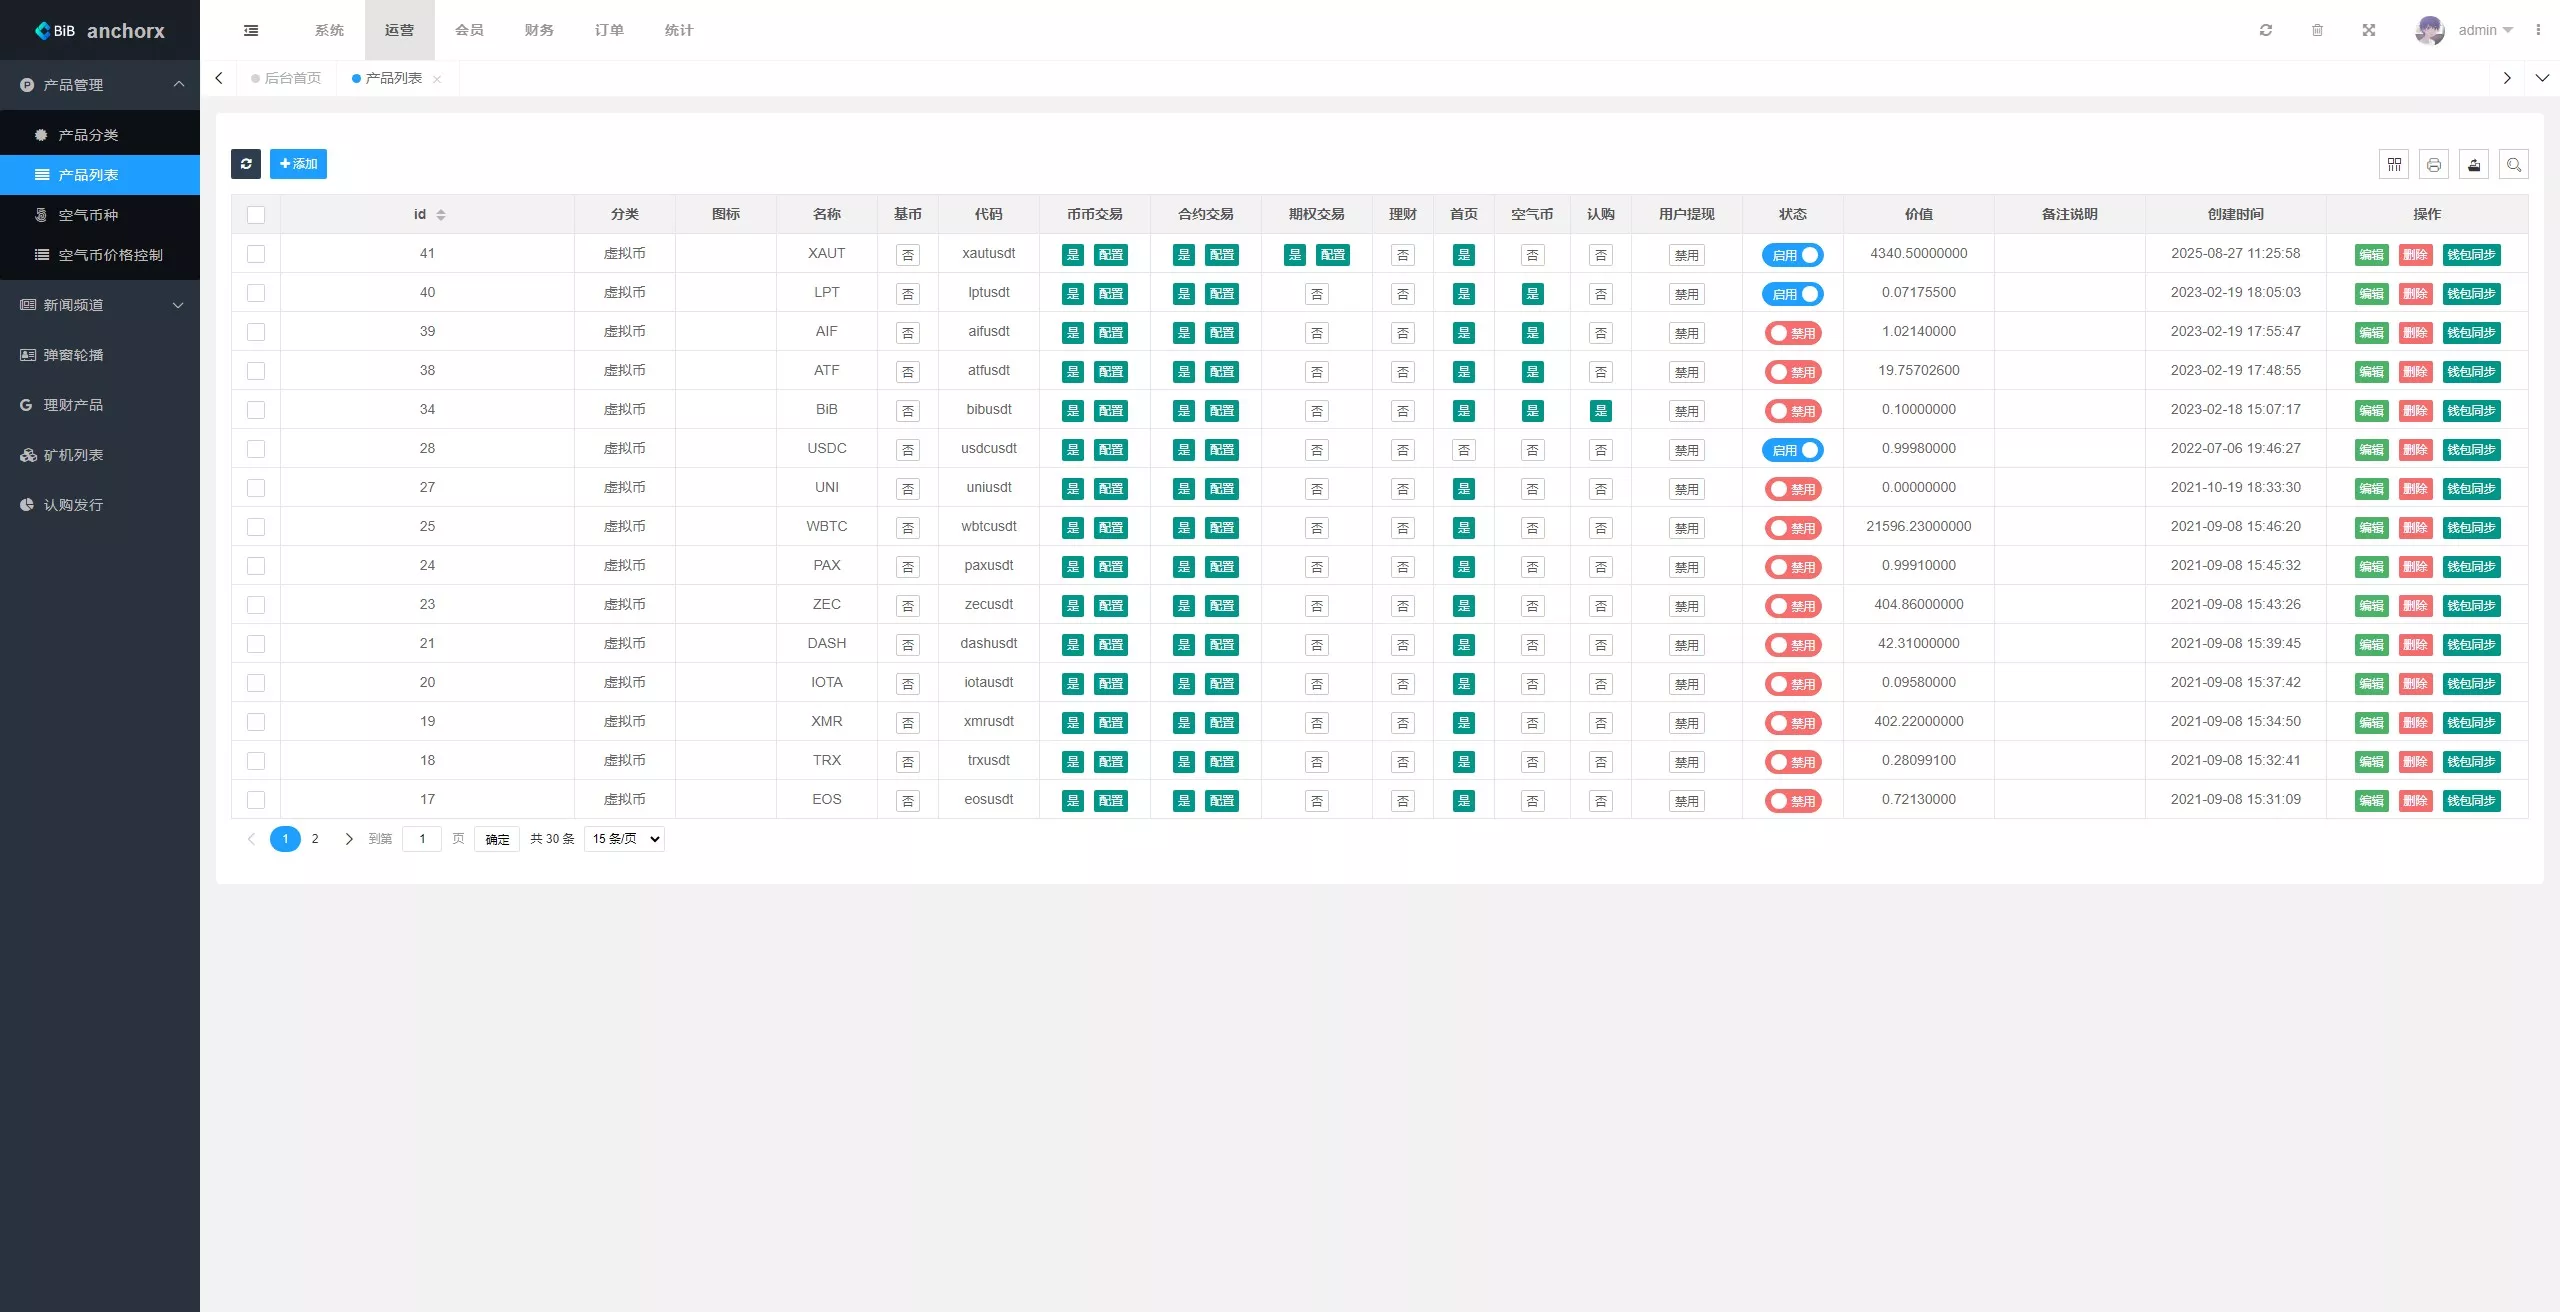
Task: Click the top-right page reload icon
Action: coord(2266,30)
